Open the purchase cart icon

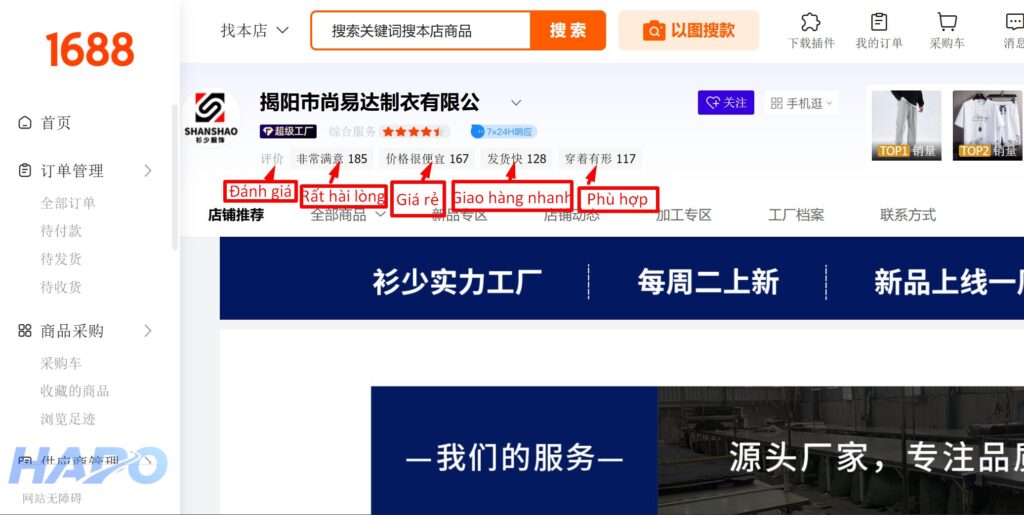pos(946,23)
